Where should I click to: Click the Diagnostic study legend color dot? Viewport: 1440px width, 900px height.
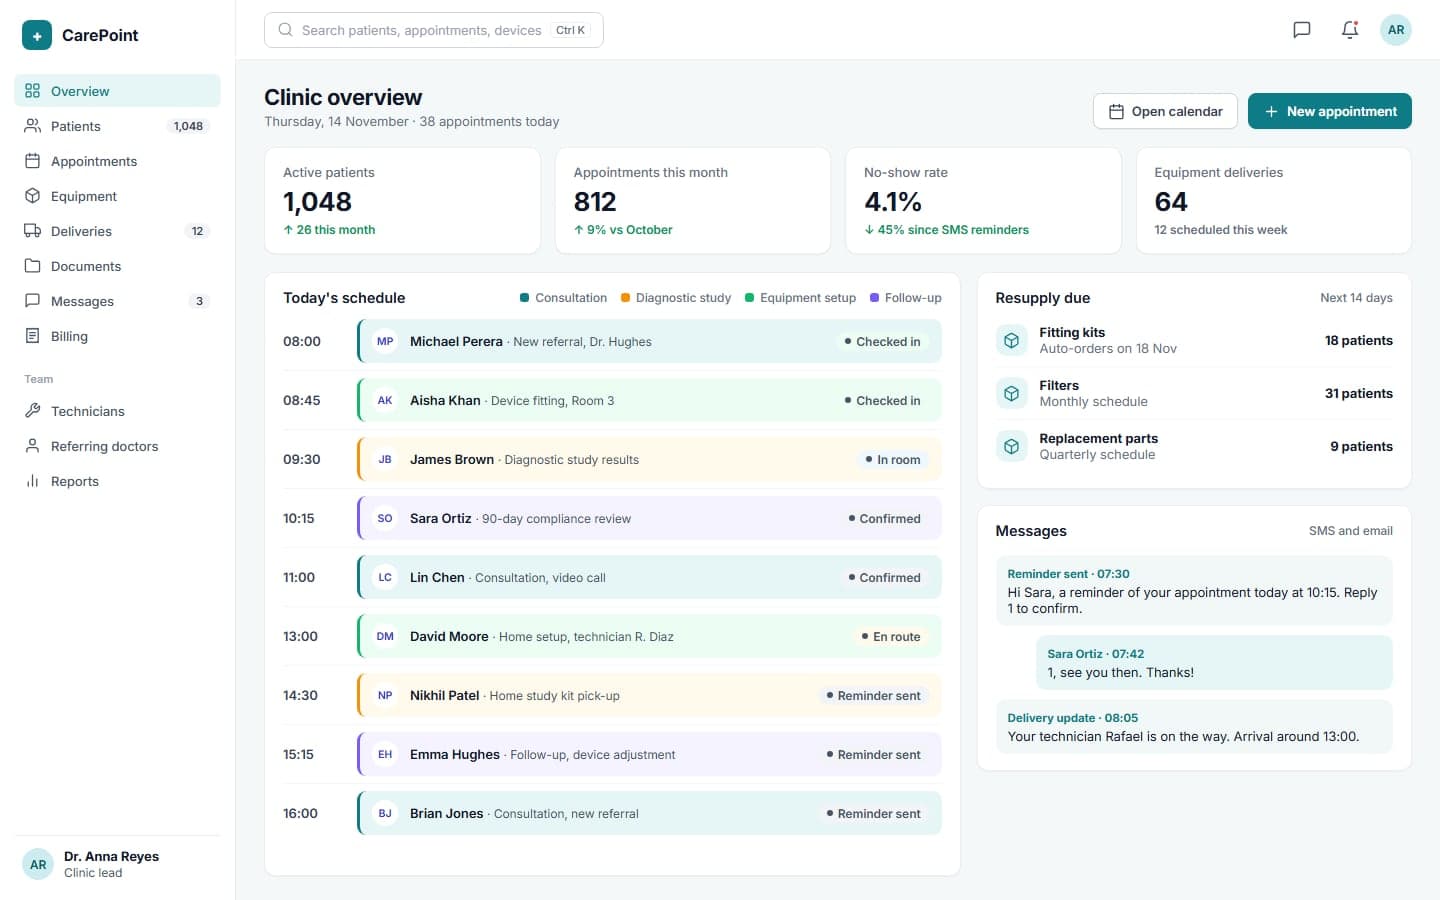(625, 298)
